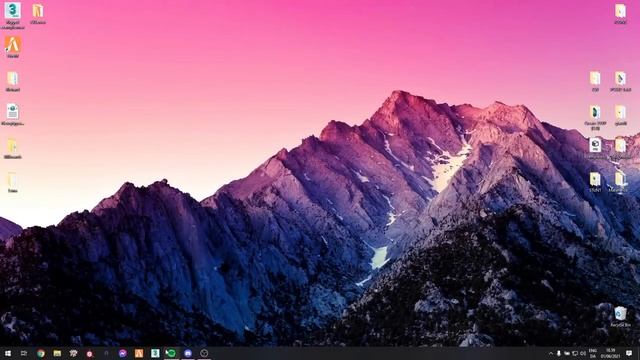Select the teal number 3 desktop shortcut
The height and width of the screenshot is (360, 640).
click(13, 16)
